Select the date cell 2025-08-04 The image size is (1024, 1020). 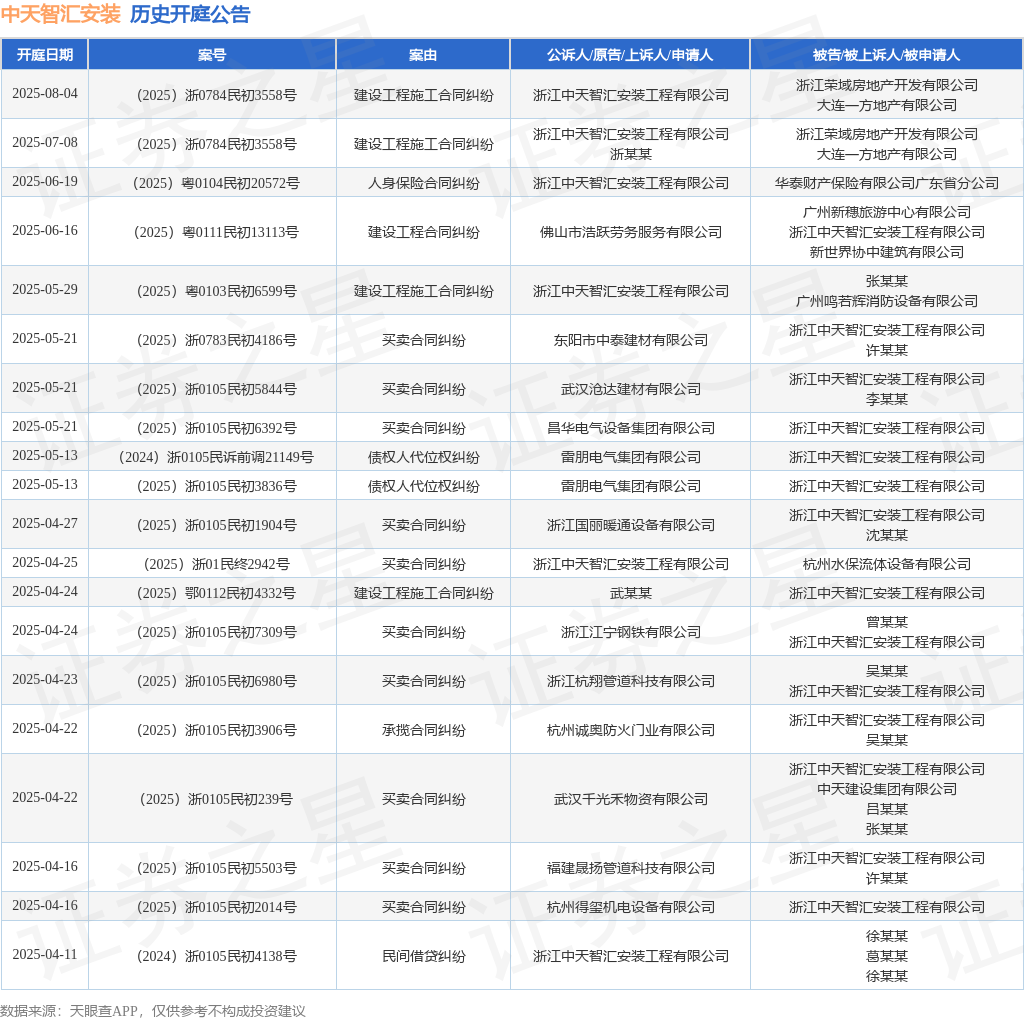(x=44, y=93)
